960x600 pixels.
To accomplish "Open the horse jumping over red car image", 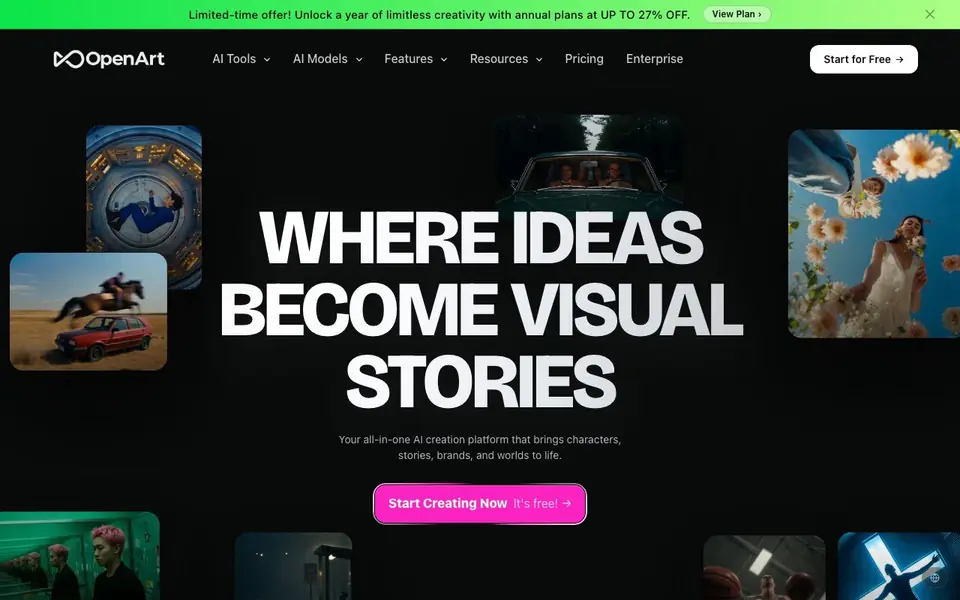I will pos(88,312).
